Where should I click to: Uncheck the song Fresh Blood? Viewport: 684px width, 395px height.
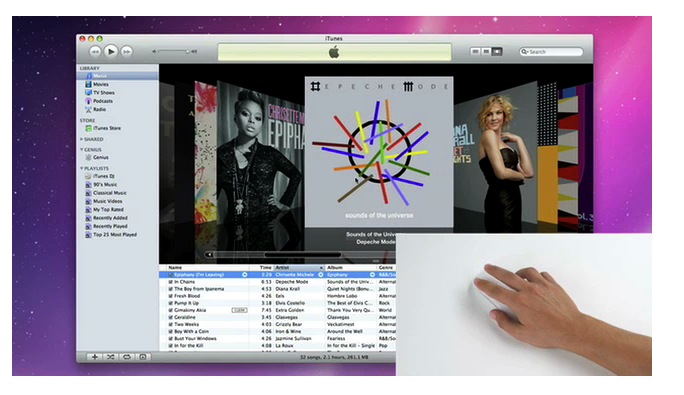click(x=171, y=296)
